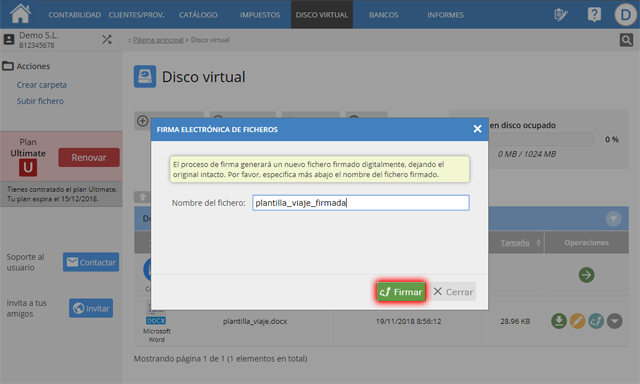
Task: Expand more options arrow for plantilla_viaje.docx
Action: (614, 321)
